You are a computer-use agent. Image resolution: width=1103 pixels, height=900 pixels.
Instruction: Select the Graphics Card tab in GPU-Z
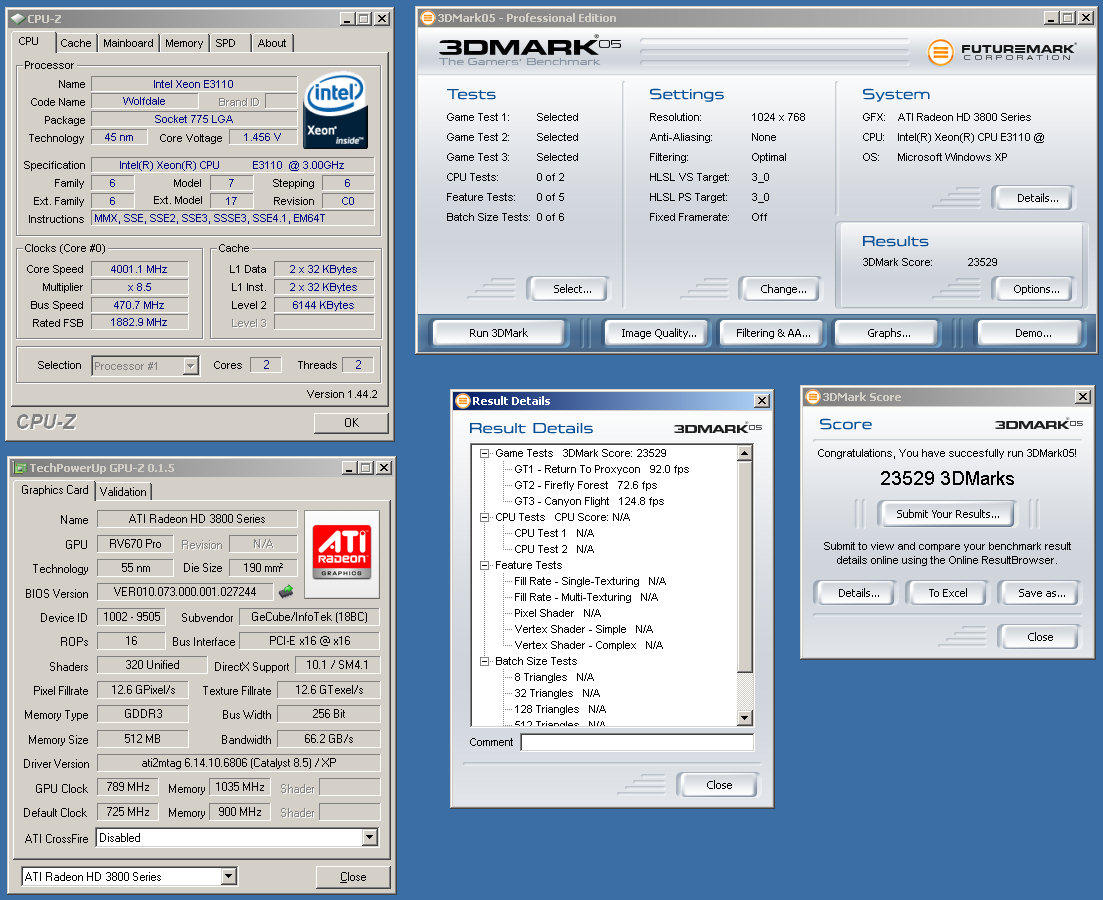[x=54, y=490]
